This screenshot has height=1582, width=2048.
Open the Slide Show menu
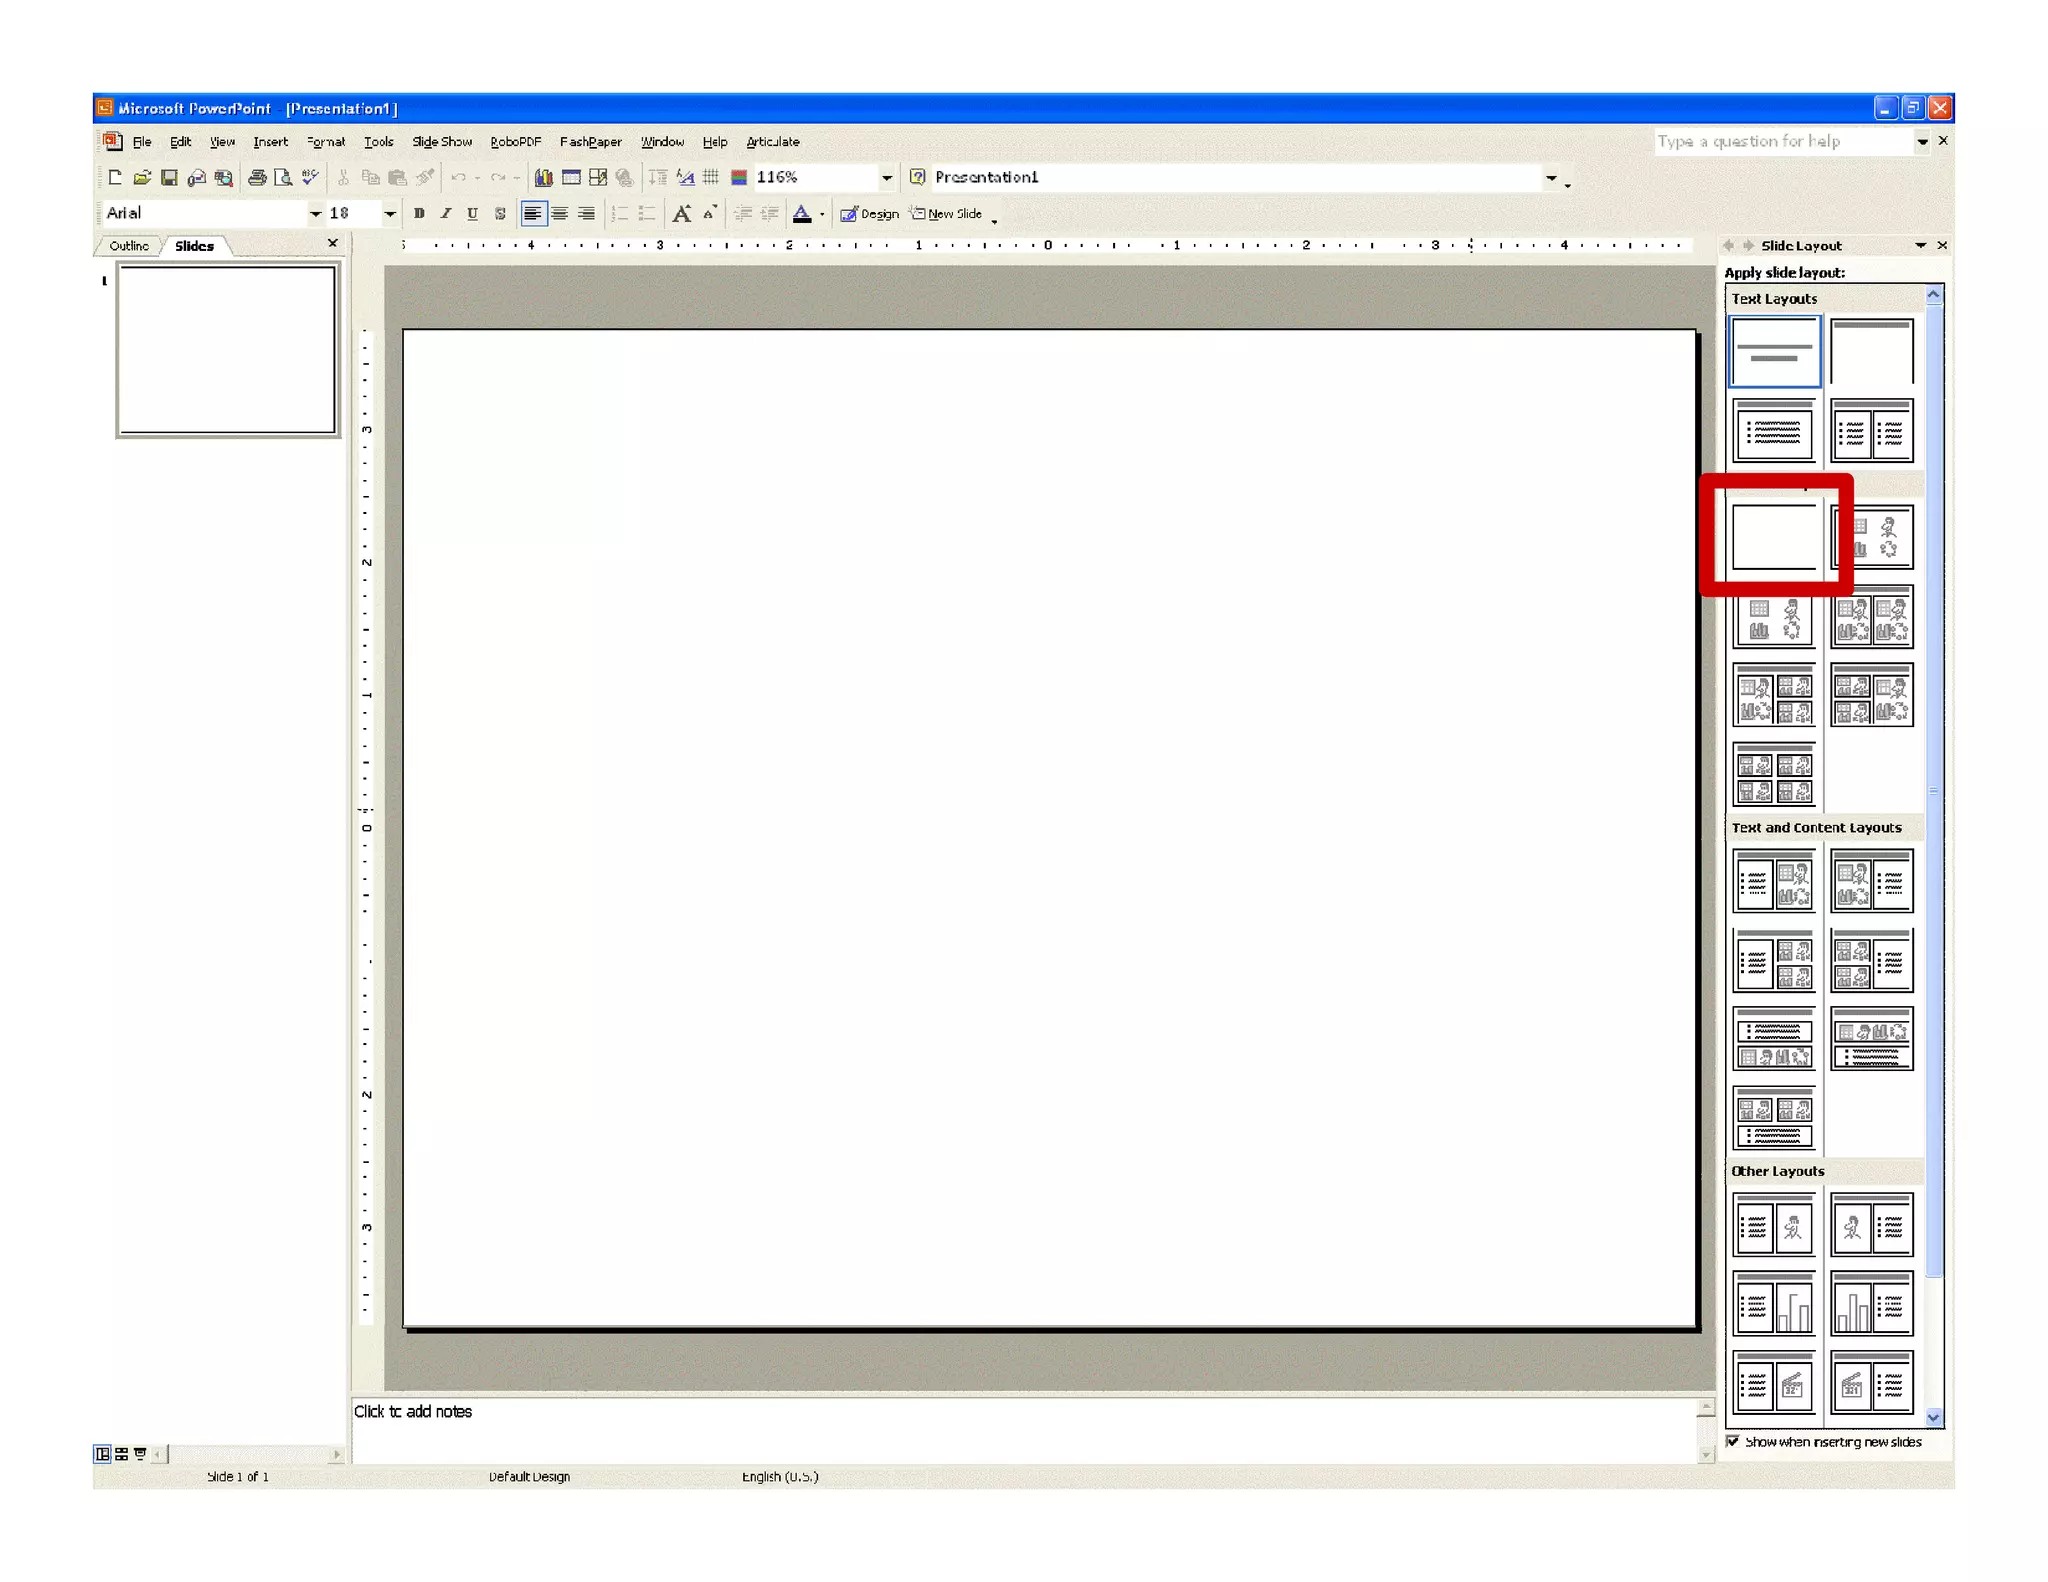tap(442, 142)
